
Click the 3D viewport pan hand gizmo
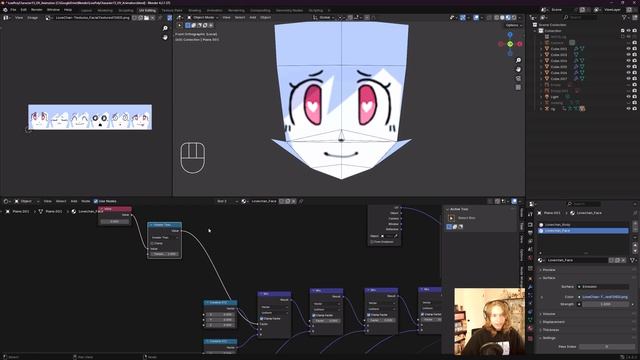point(518,69)
